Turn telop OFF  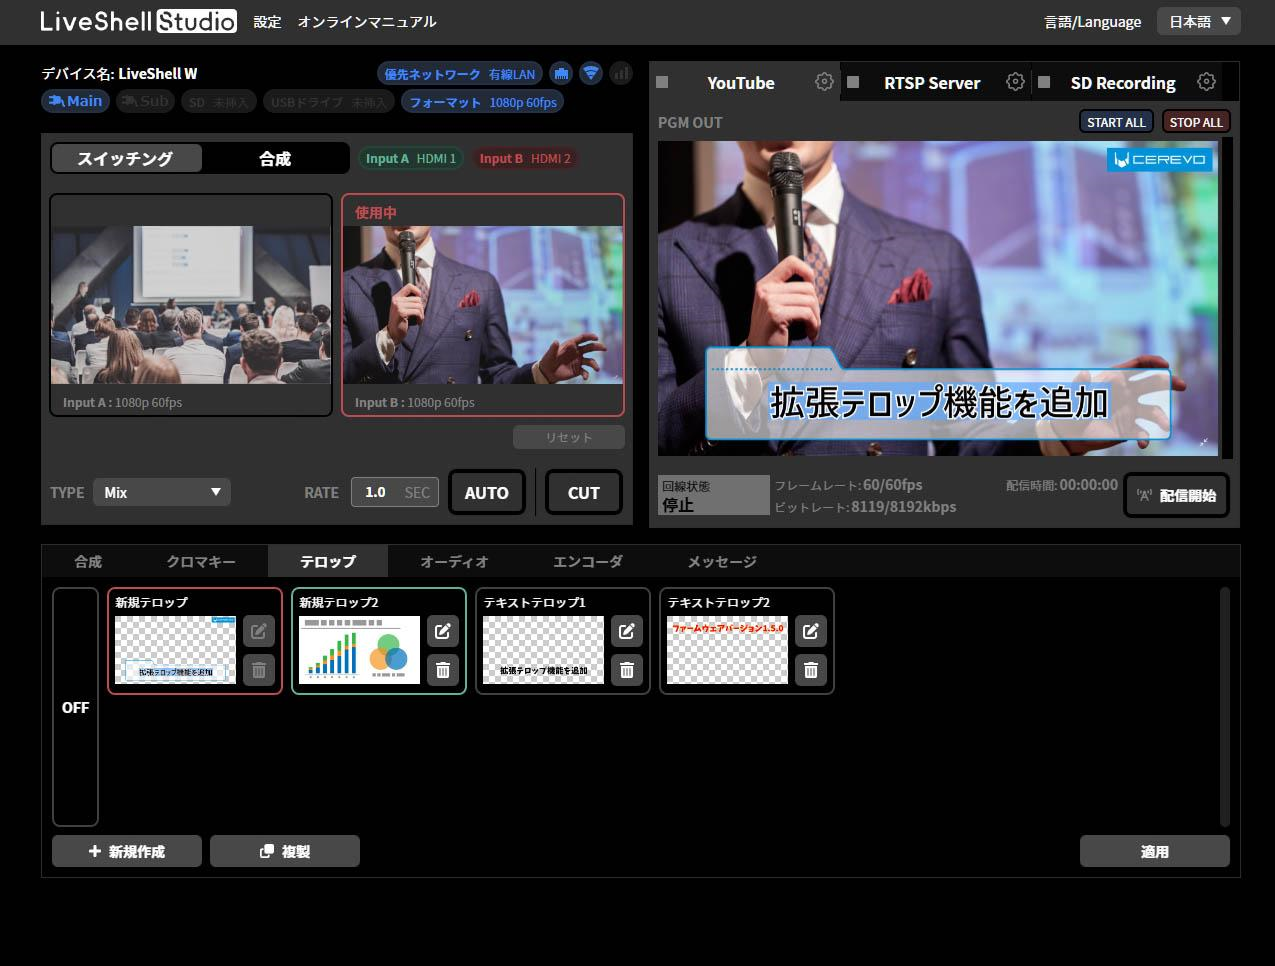[76, 707]
